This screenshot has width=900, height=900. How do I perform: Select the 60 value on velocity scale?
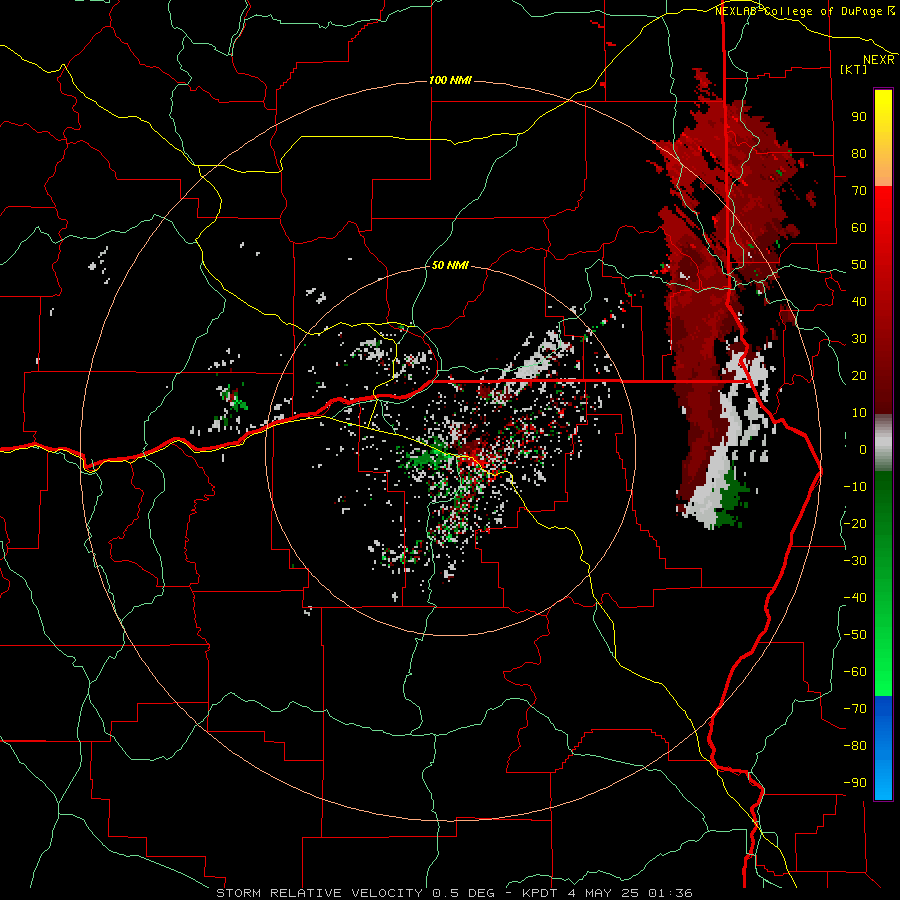(859, 227)
